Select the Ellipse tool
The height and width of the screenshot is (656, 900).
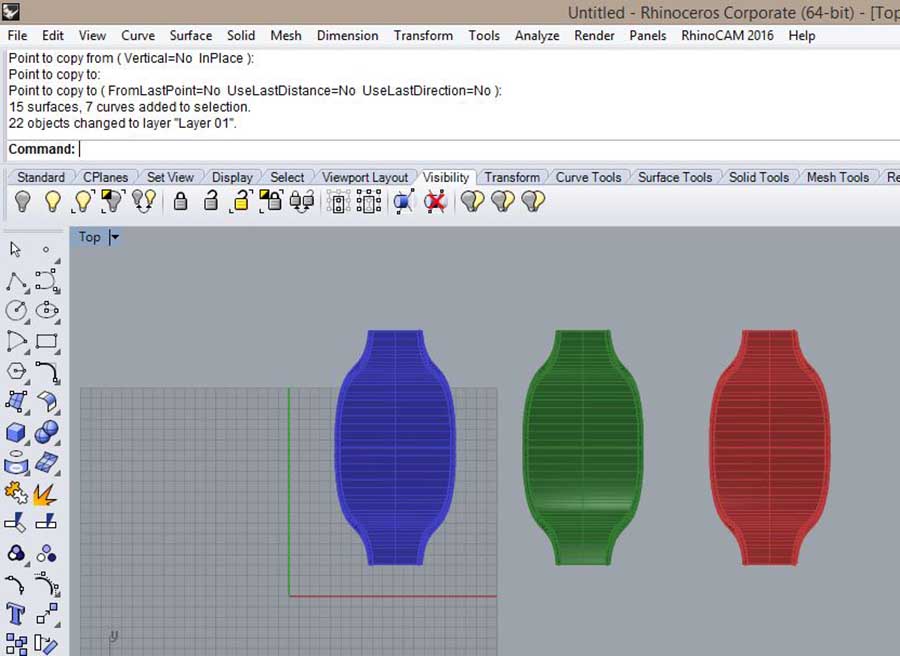coord(47,310)
